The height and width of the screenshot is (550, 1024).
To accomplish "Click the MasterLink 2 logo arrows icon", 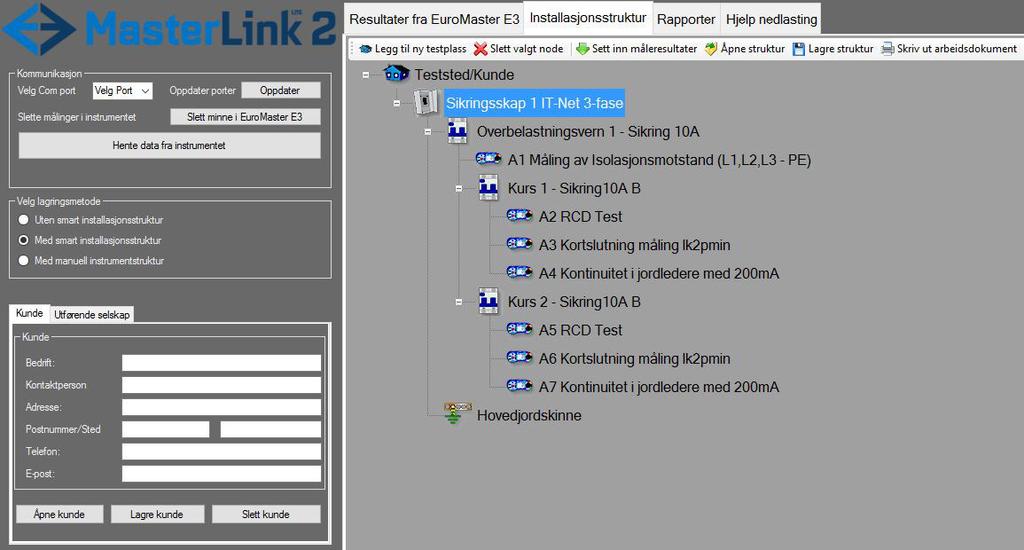I will pos(39,29).
